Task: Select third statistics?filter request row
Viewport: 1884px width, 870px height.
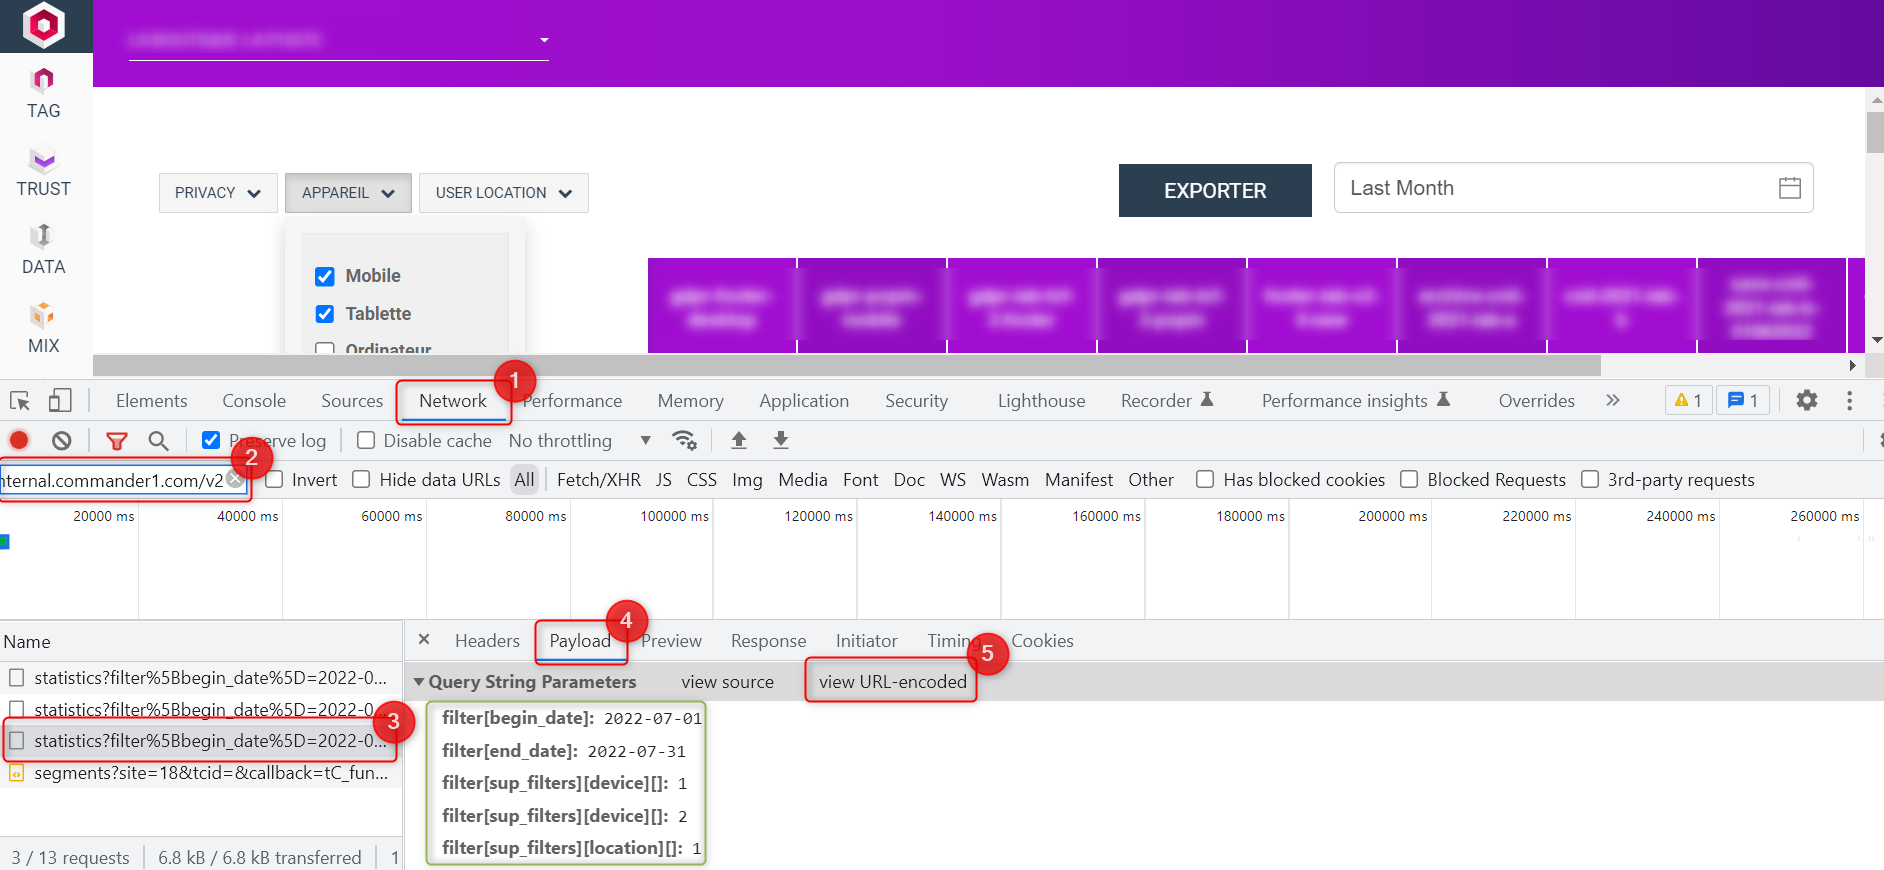Action: (x=201, y=741)
